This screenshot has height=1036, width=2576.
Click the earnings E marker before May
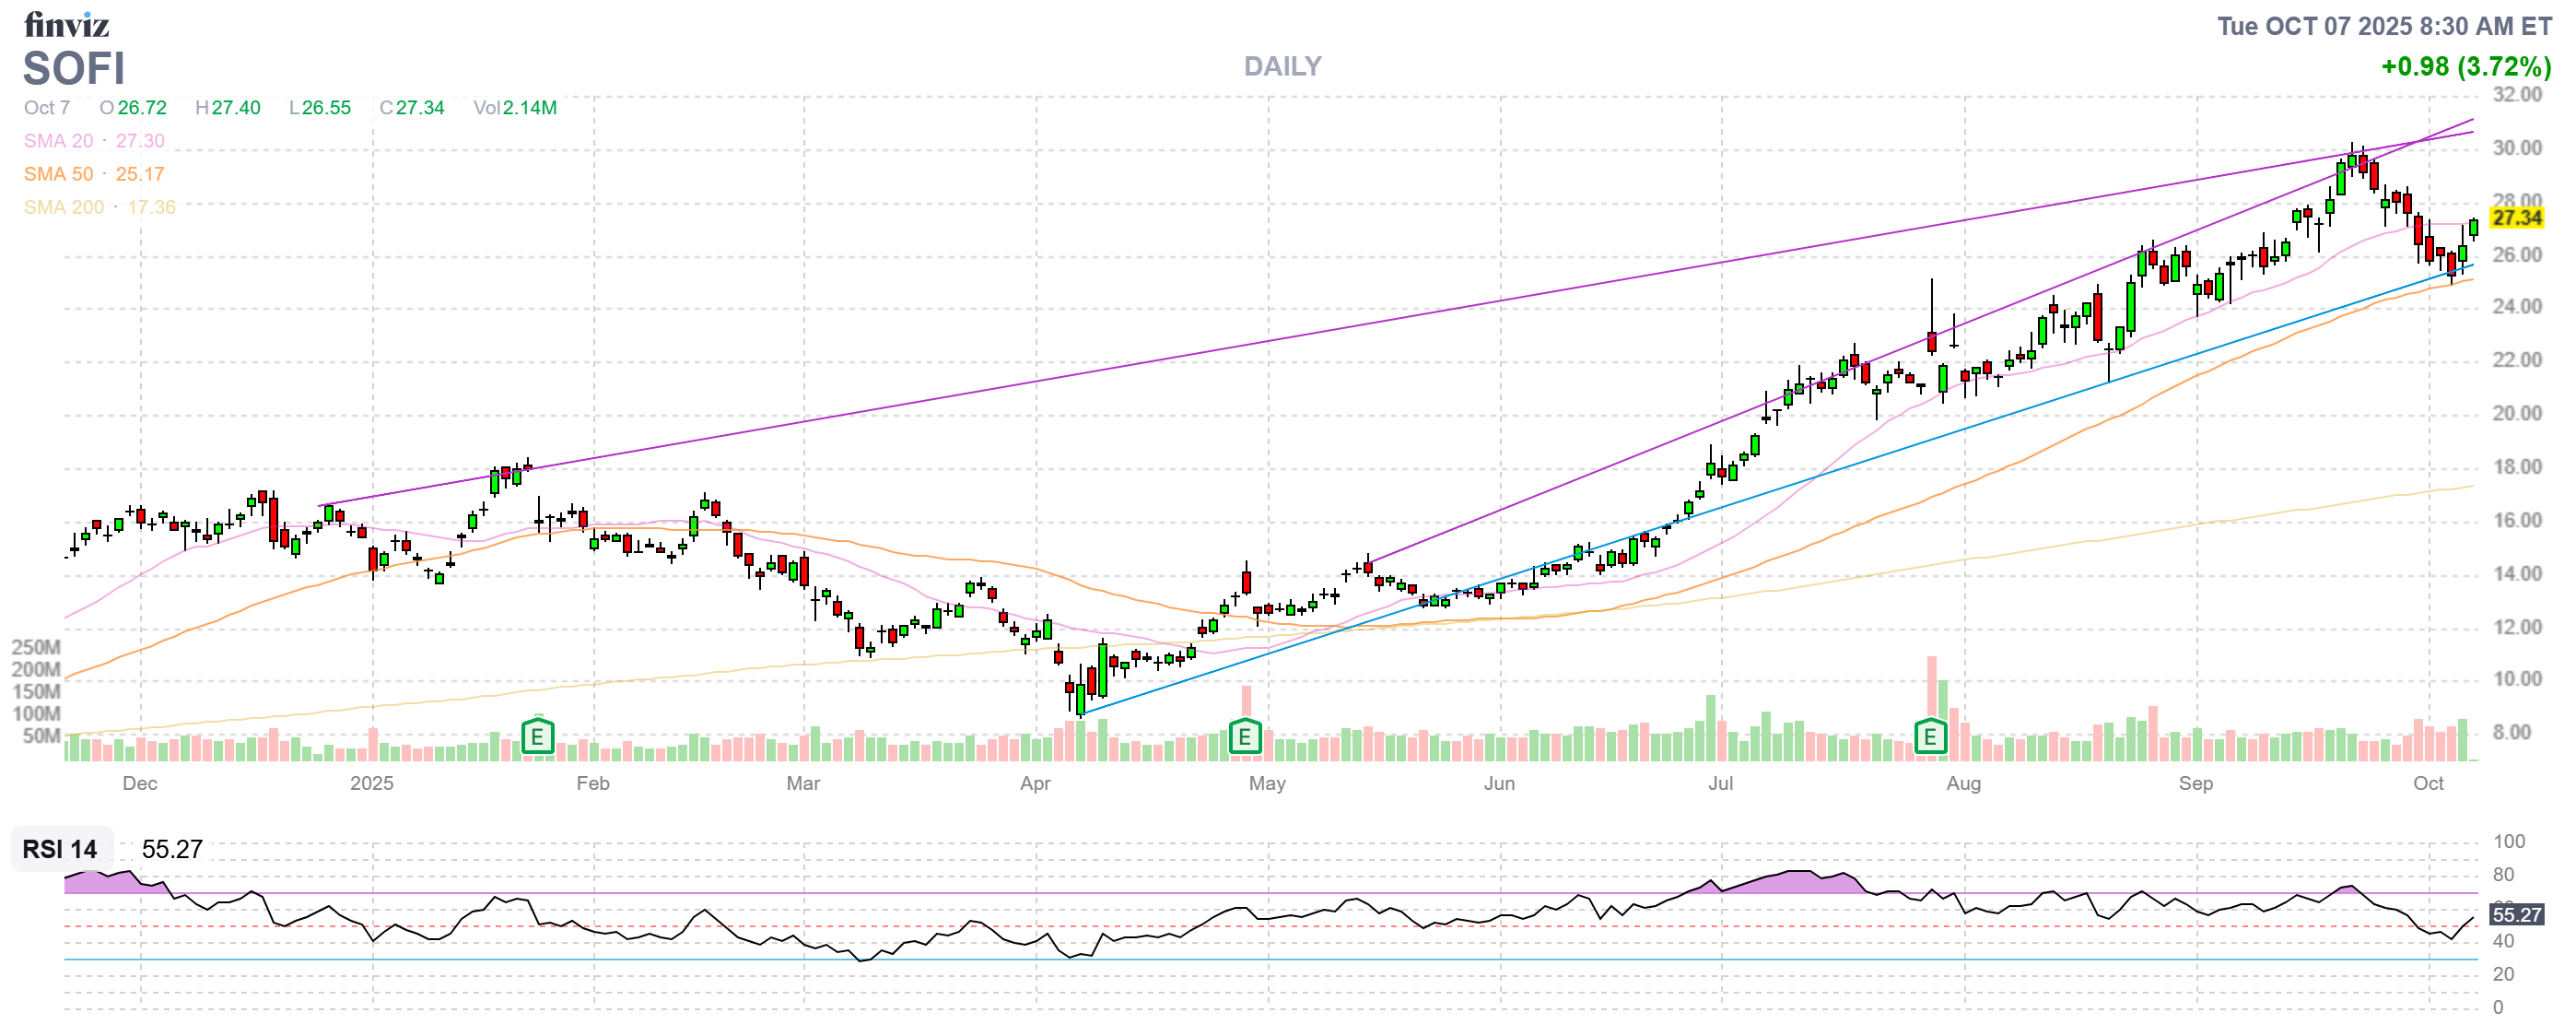click(1244, 738)
